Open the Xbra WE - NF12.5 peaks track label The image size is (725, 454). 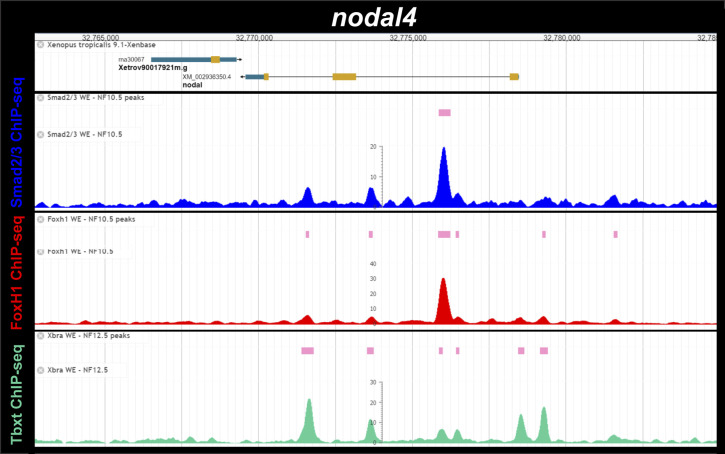point(88,336)
